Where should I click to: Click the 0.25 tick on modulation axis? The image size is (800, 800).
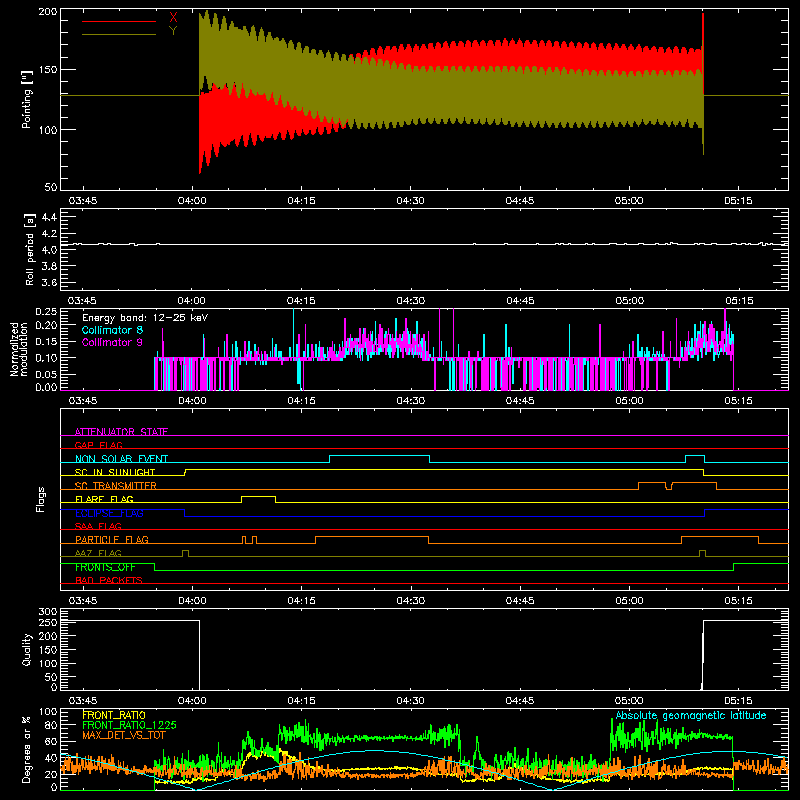tap(46, 312)
